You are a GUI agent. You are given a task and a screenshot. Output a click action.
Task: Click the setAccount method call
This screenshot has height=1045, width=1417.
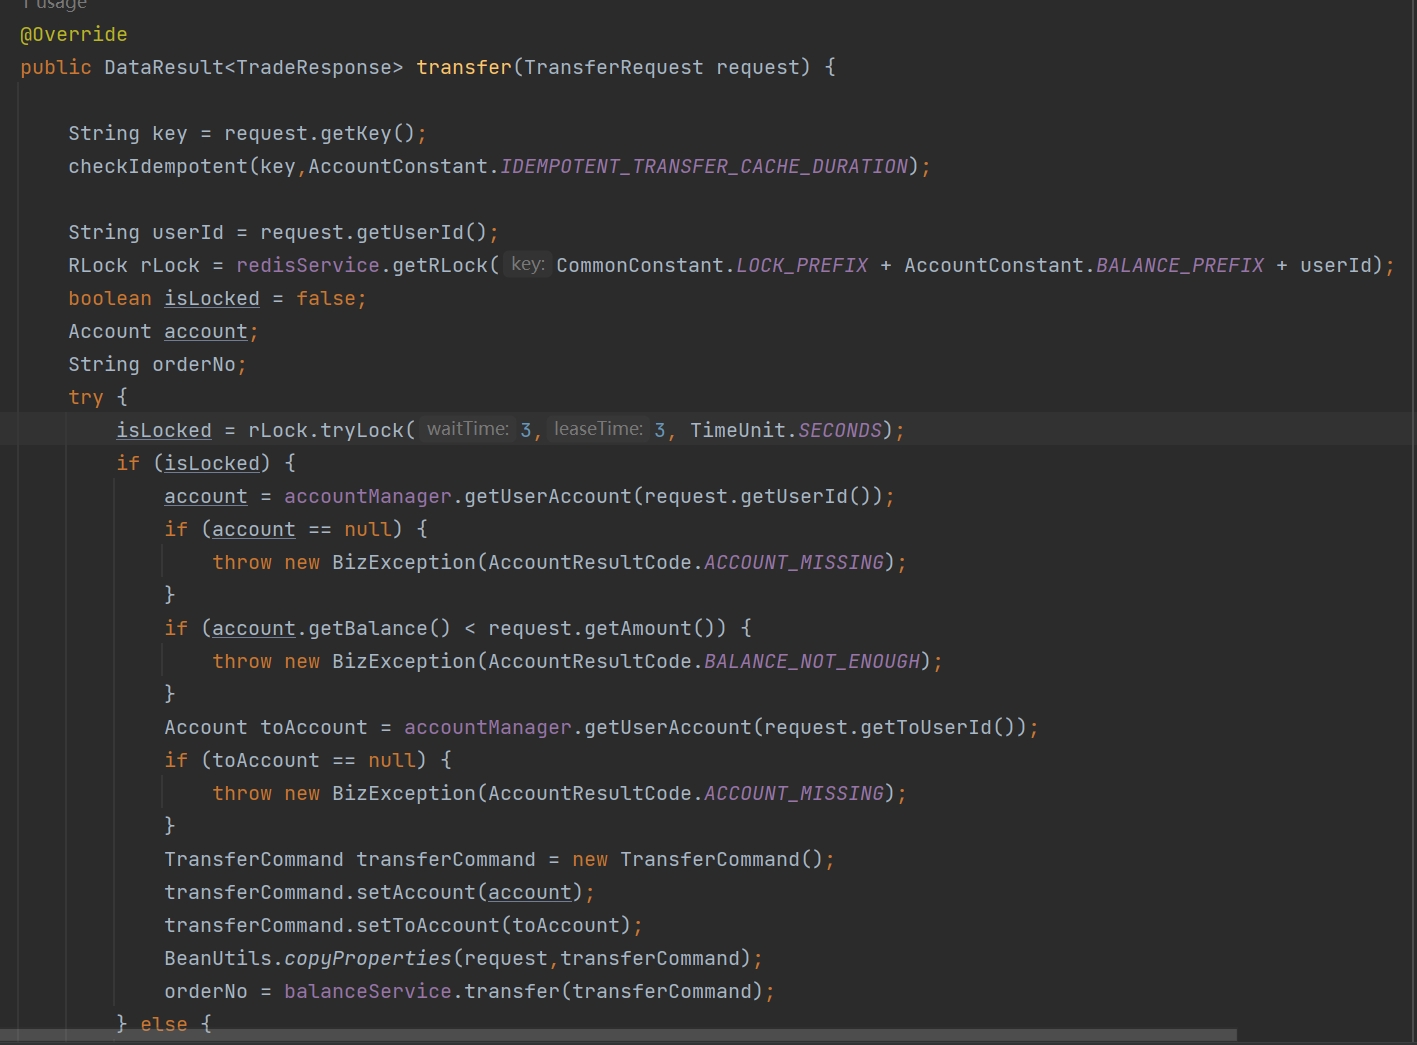[416, 893]
